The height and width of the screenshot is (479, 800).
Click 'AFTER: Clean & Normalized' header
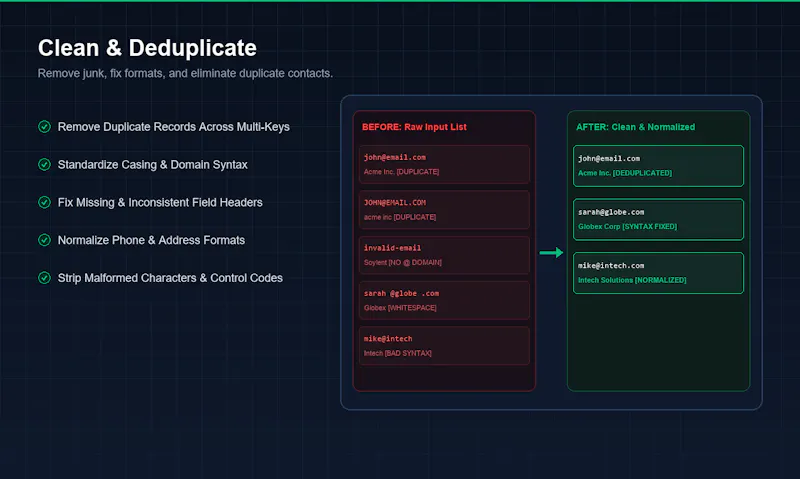pos(635,127)
